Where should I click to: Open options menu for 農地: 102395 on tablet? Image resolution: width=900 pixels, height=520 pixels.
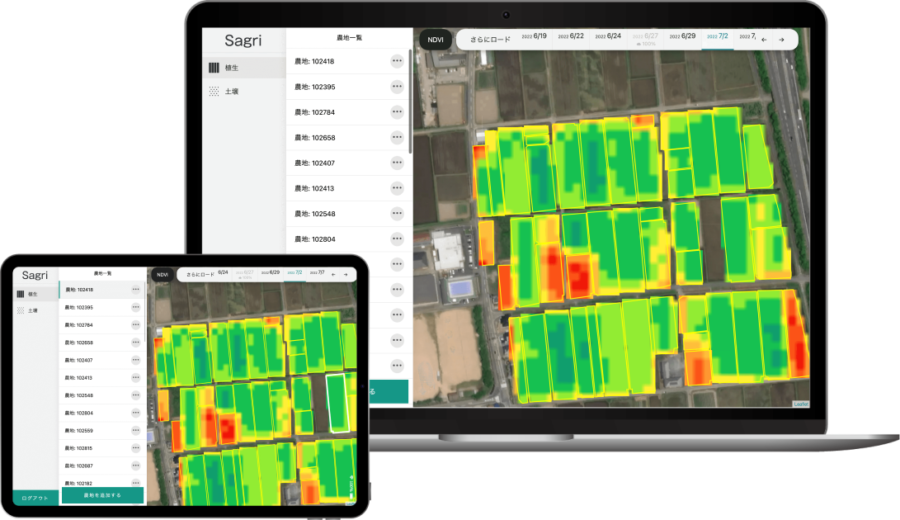pos(136,307)
